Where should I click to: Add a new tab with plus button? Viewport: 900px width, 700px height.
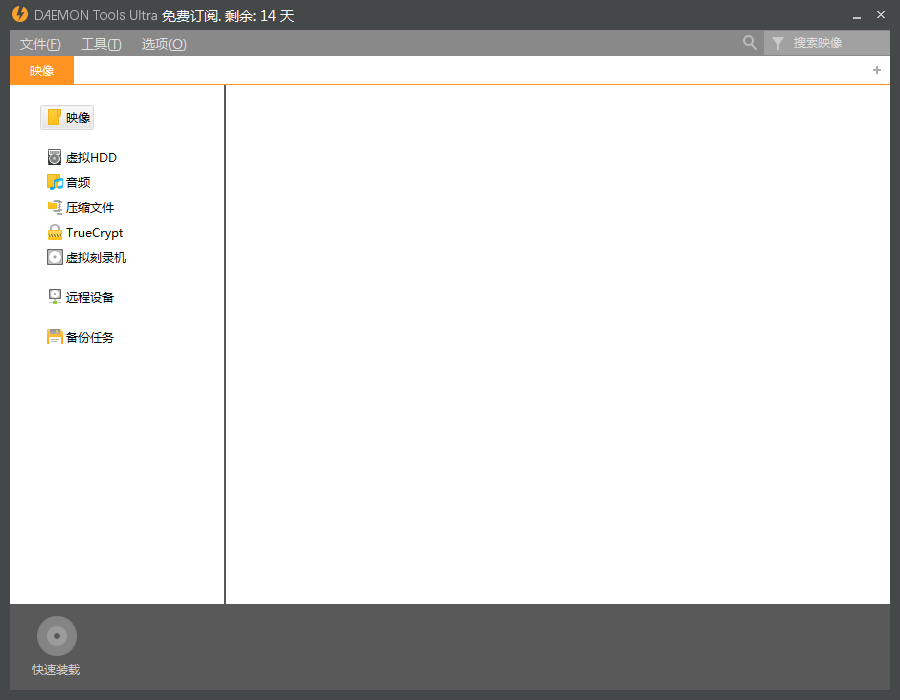[877, 70]
